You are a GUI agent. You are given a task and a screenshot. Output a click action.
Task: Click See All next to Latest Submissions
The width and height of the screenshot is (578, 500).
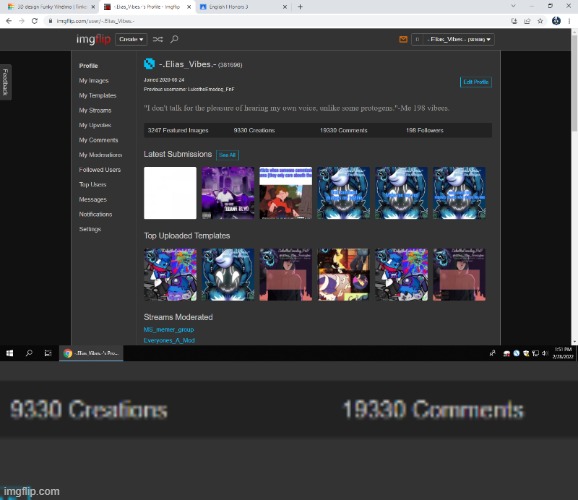227,155
